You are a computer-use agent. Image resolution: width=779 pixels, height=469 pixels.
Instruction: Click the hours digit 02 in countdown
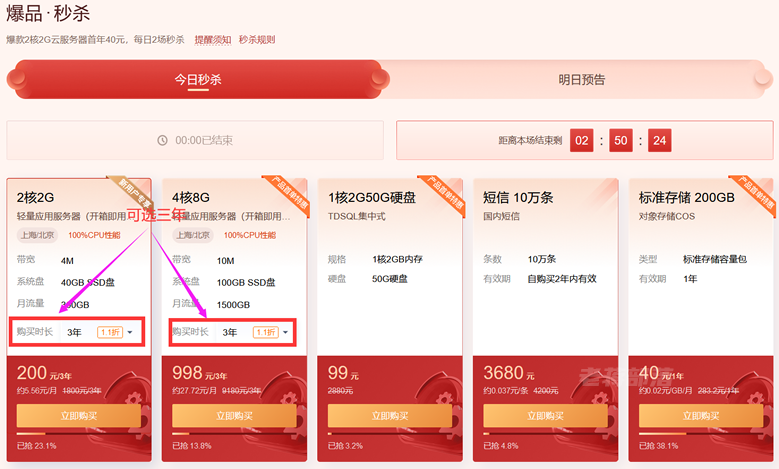click(x=582, y=141)
